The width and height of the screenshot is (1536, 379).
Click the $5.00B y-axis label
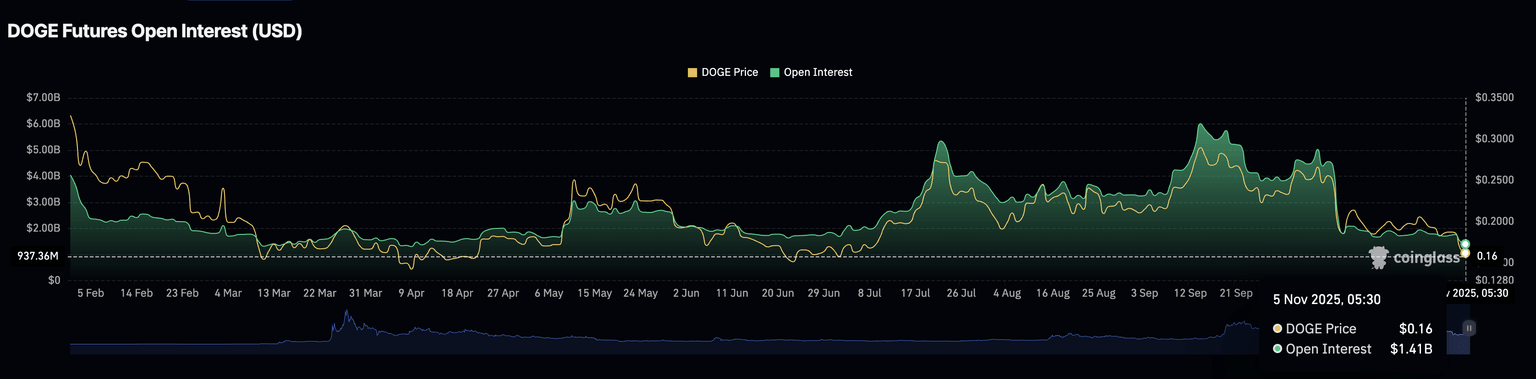click(x=44, y=150)
